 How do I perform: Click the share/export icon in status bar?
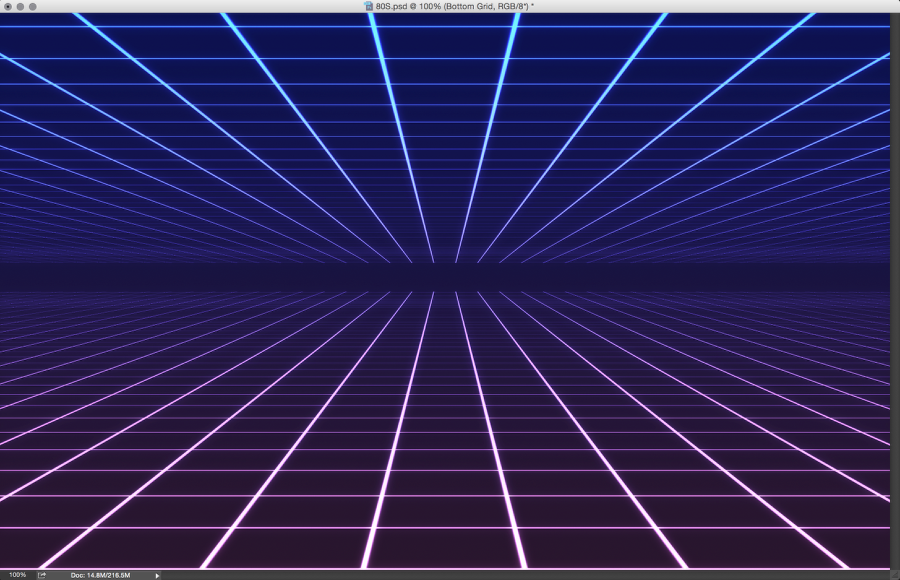click(42, 575)
